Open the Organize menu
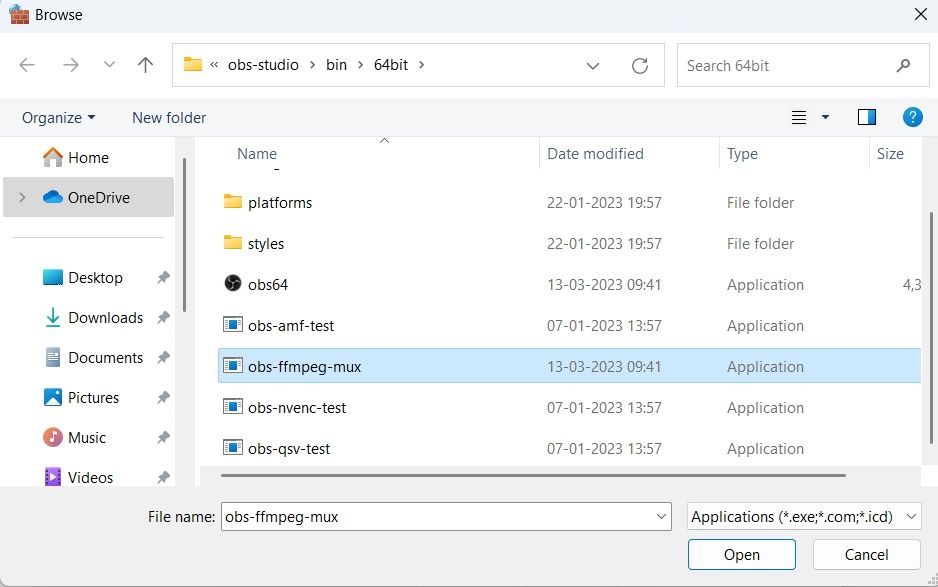Screen dimensions: 938x587 [x=57, y=117]
